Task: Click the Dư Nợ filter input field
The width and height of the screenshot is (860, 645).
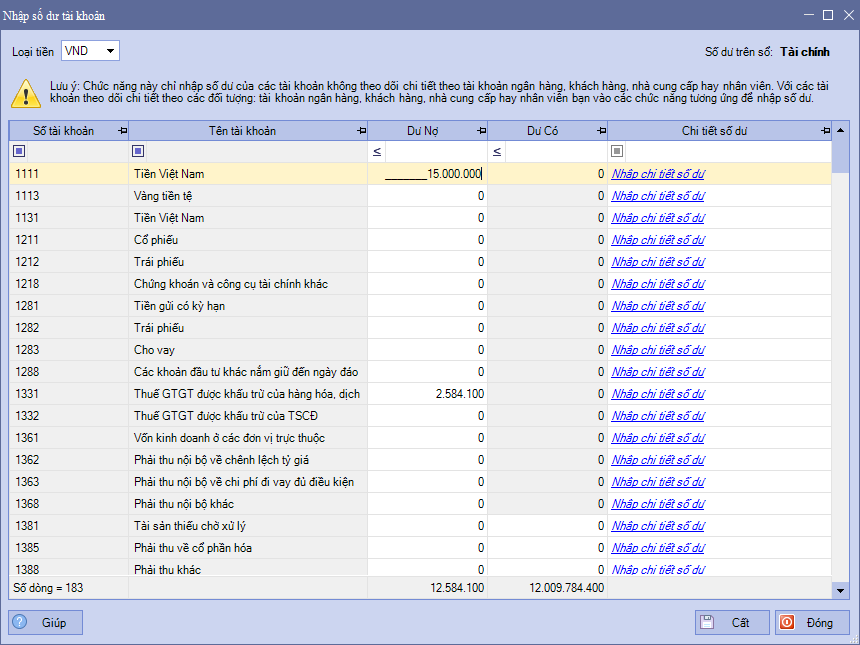Action: (435, 151)
